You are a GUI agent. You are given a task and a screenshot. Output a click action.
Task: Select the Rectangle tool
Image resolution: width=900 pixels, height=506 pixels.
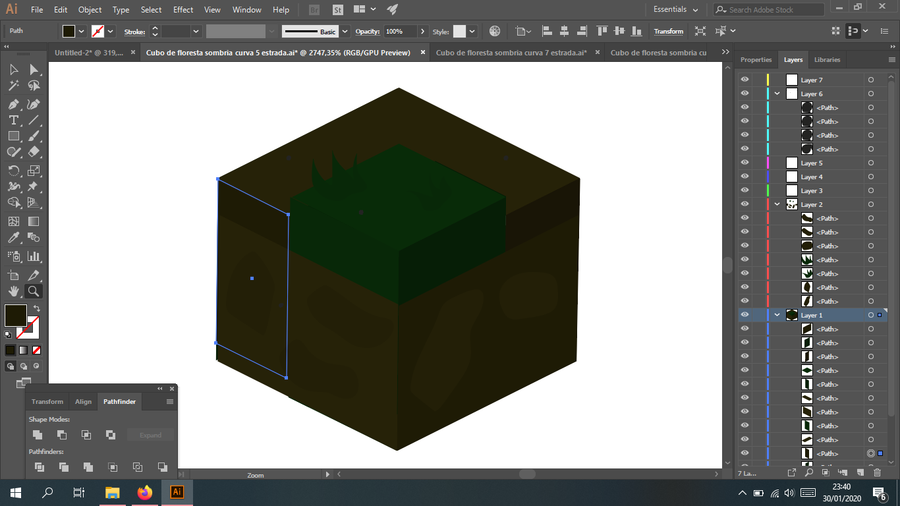click(x=13, y=136)
